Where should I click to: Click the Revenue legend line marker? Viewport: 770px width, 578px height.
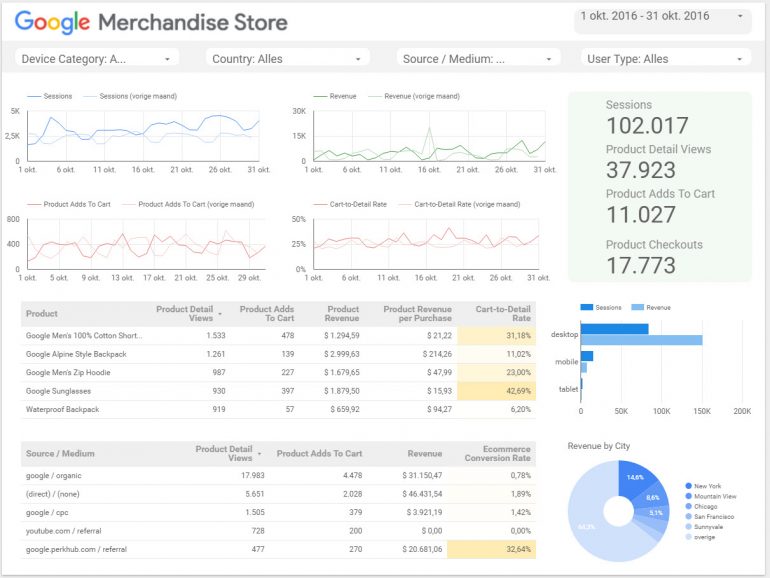(x=320, y=96)
